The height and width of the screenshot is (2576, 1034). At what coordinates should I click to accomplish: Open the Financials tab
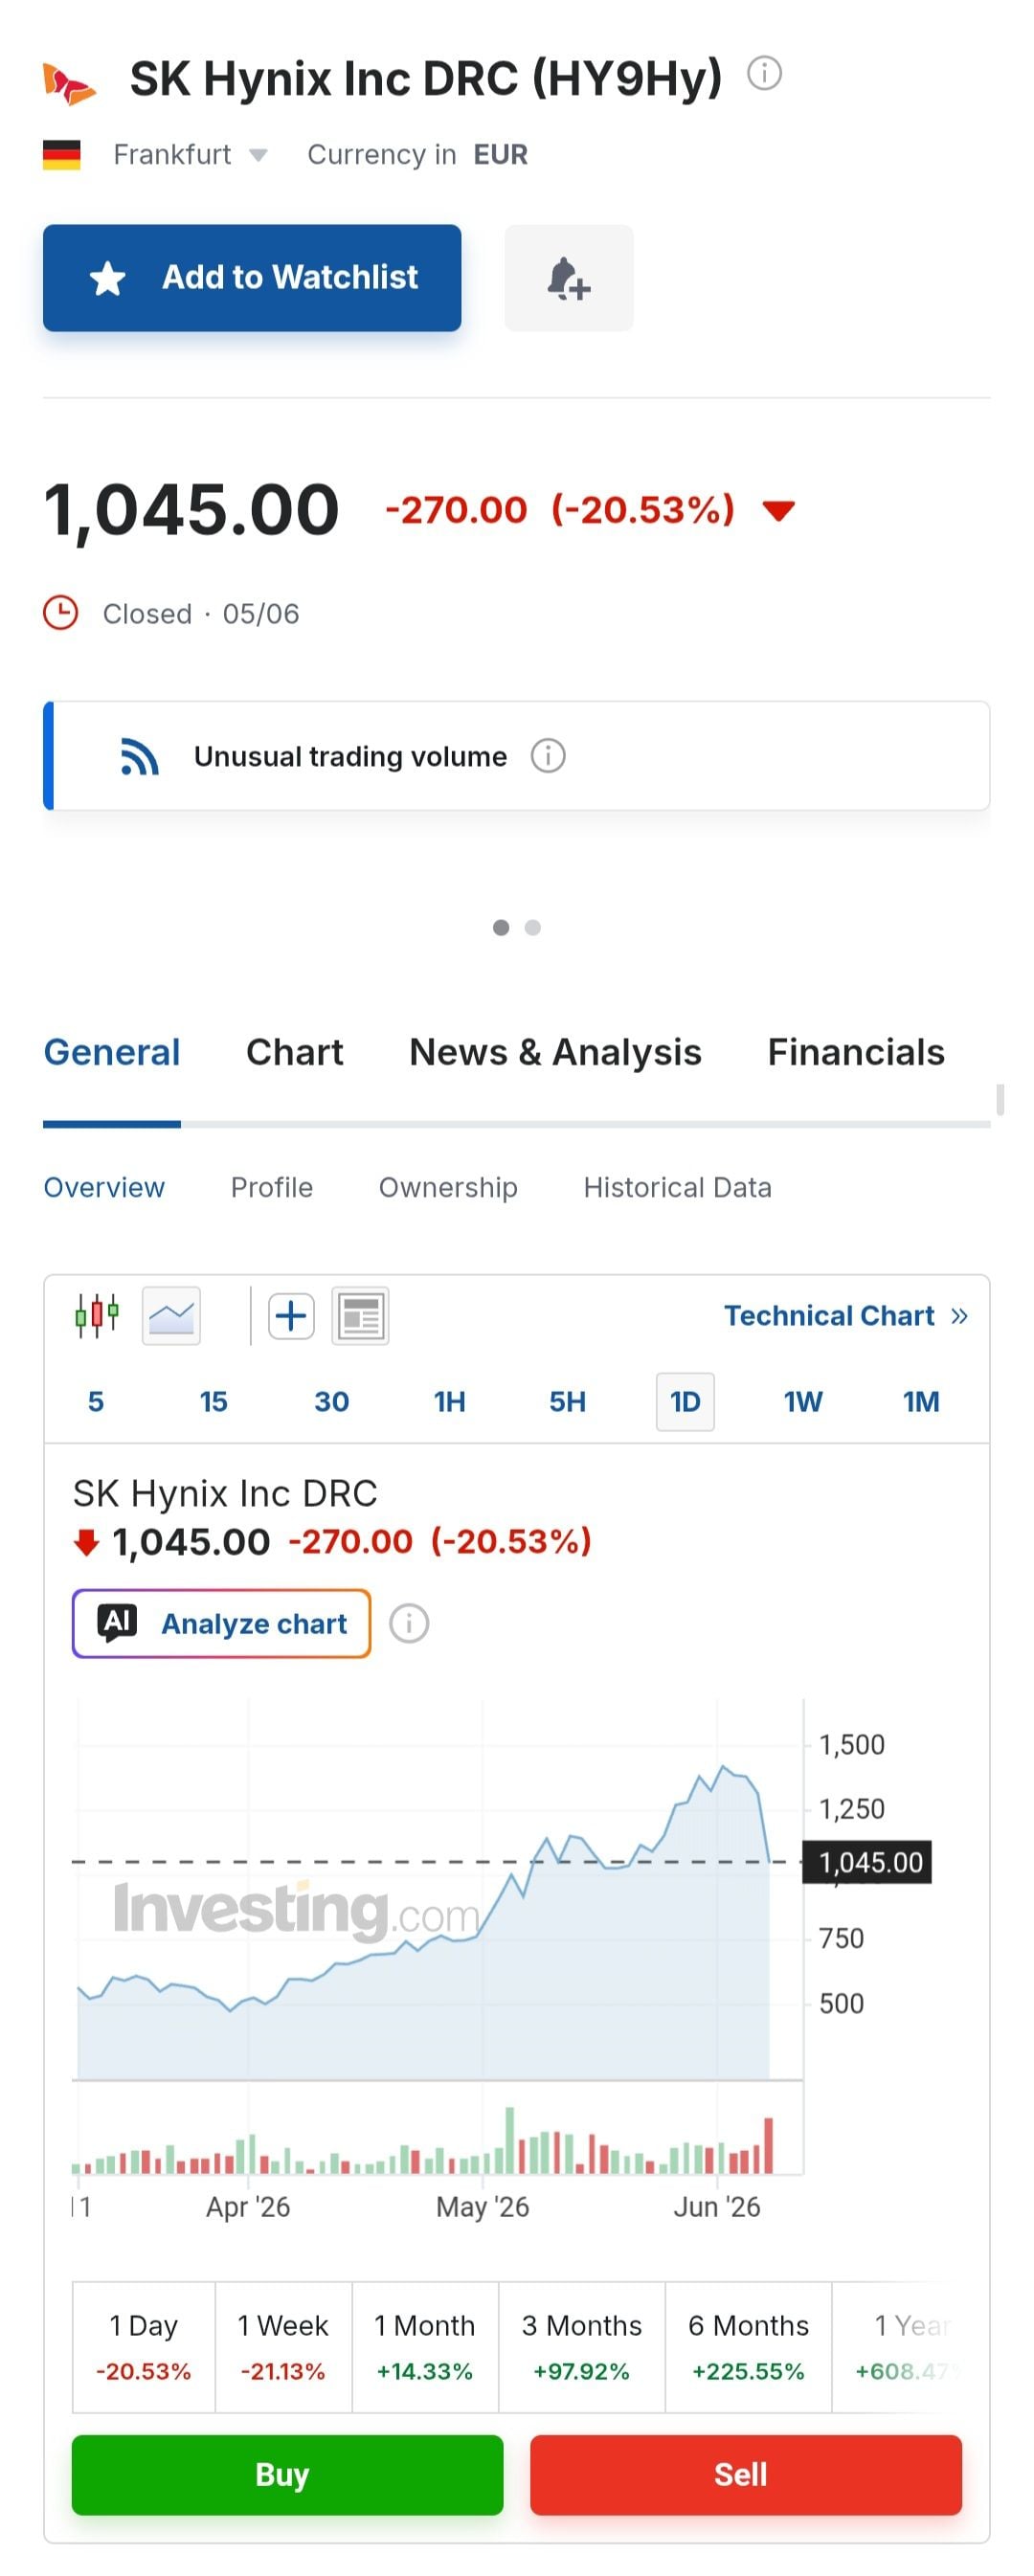856,1052
